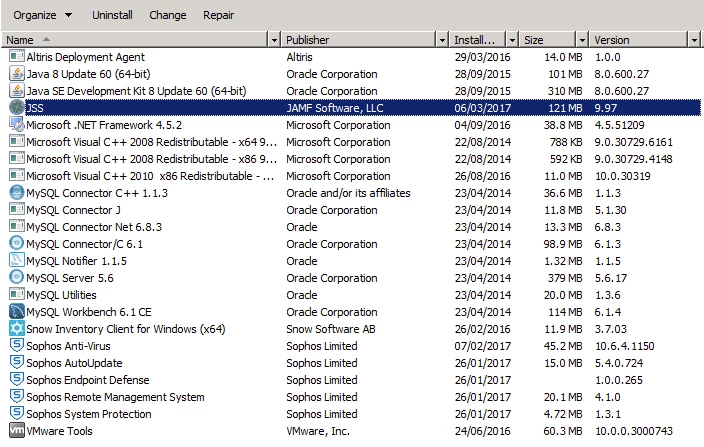Click the MySQL Notifier 1.1.5 icon
Image resolution: width=704 pixels, height=447 pixels.
[17, 261]
